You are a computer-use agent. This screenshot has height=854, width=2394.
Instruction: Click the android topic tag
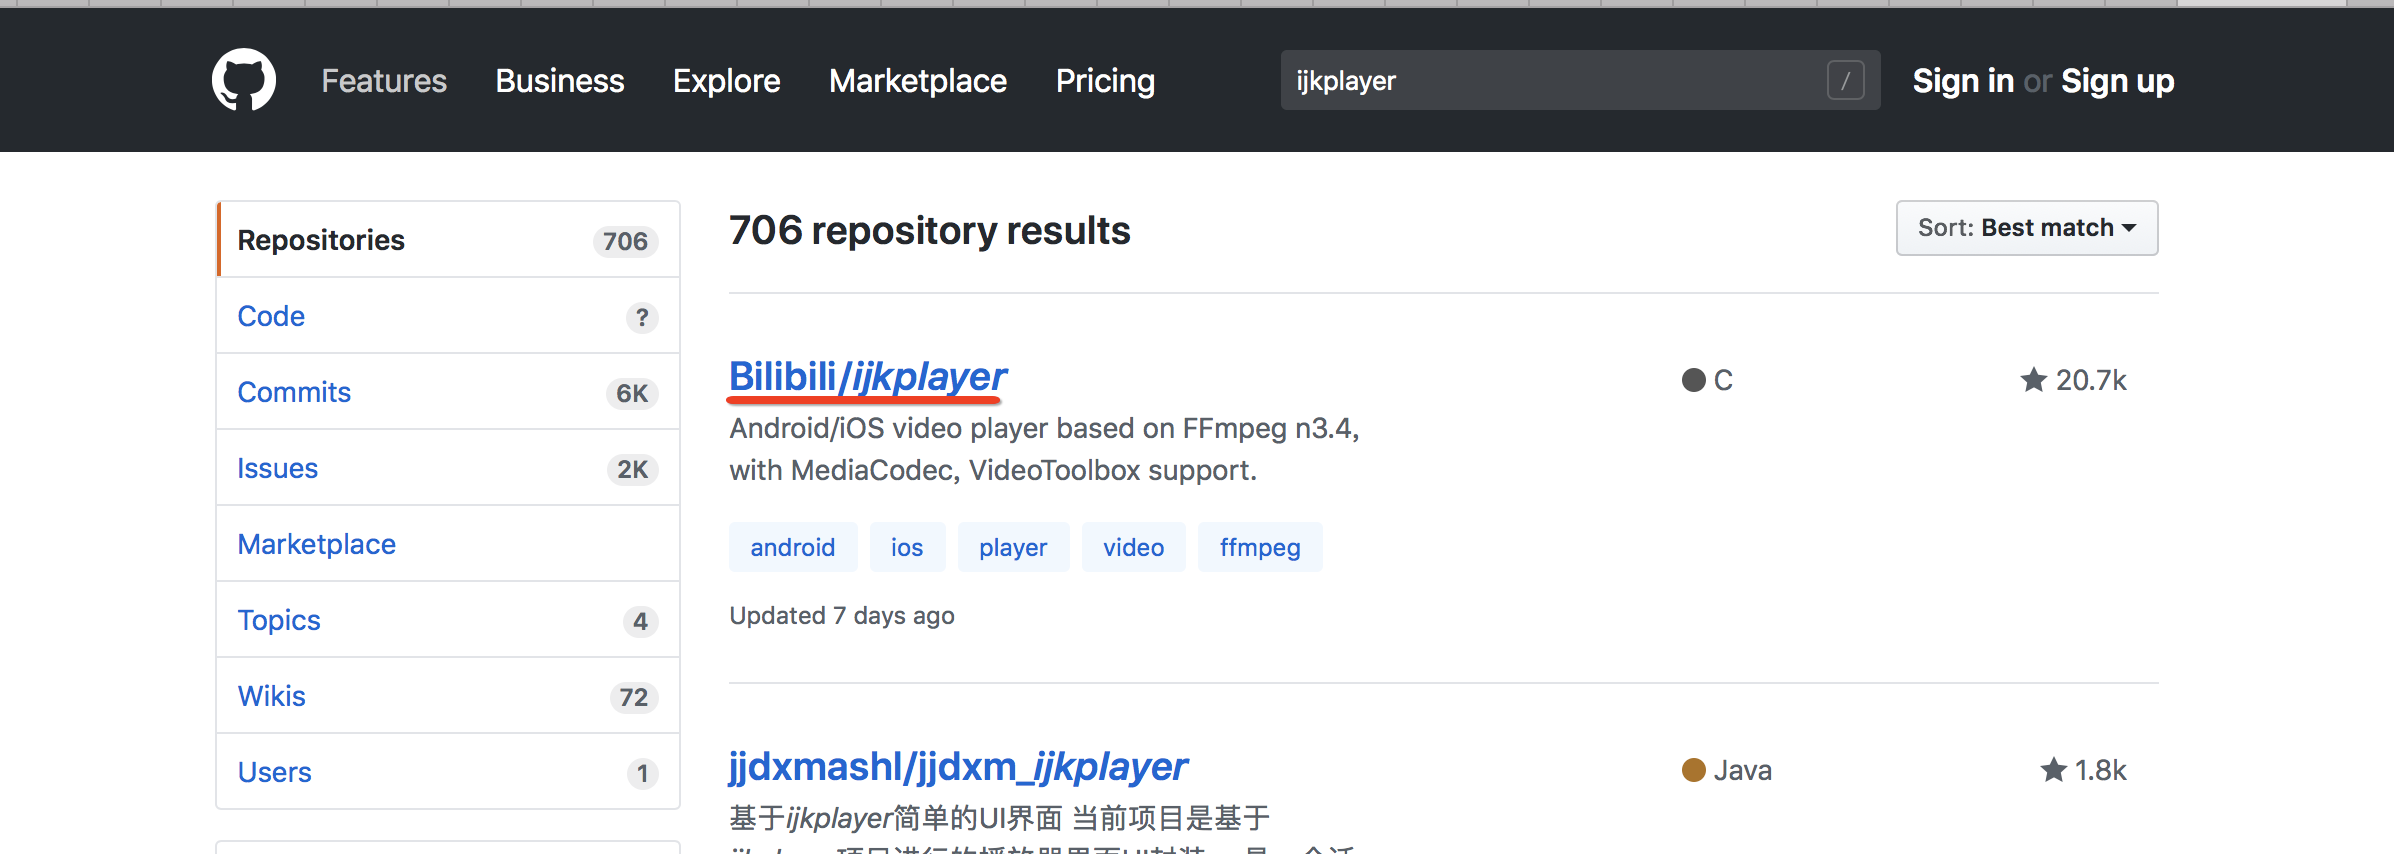792,547
